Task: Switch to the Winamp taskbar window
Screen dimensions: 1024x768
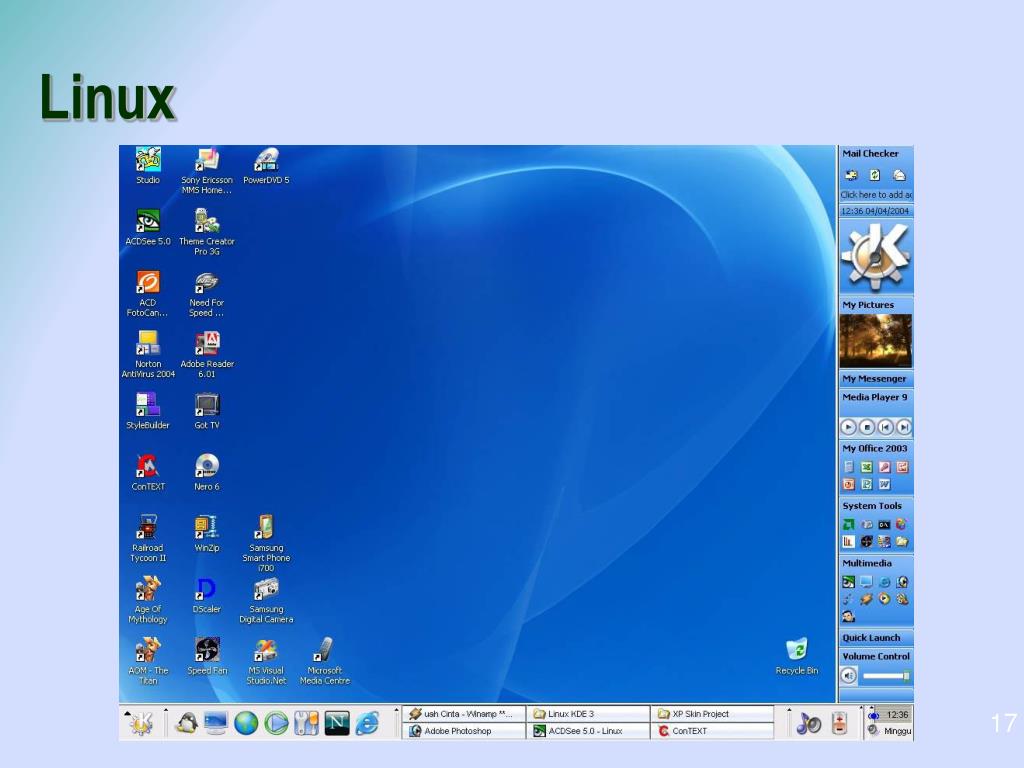Action: coord(464,714)
